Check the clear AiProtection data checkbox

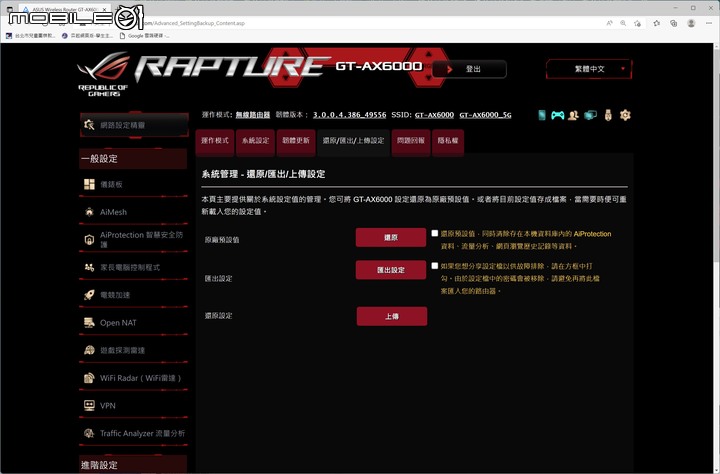coord(435,233)
